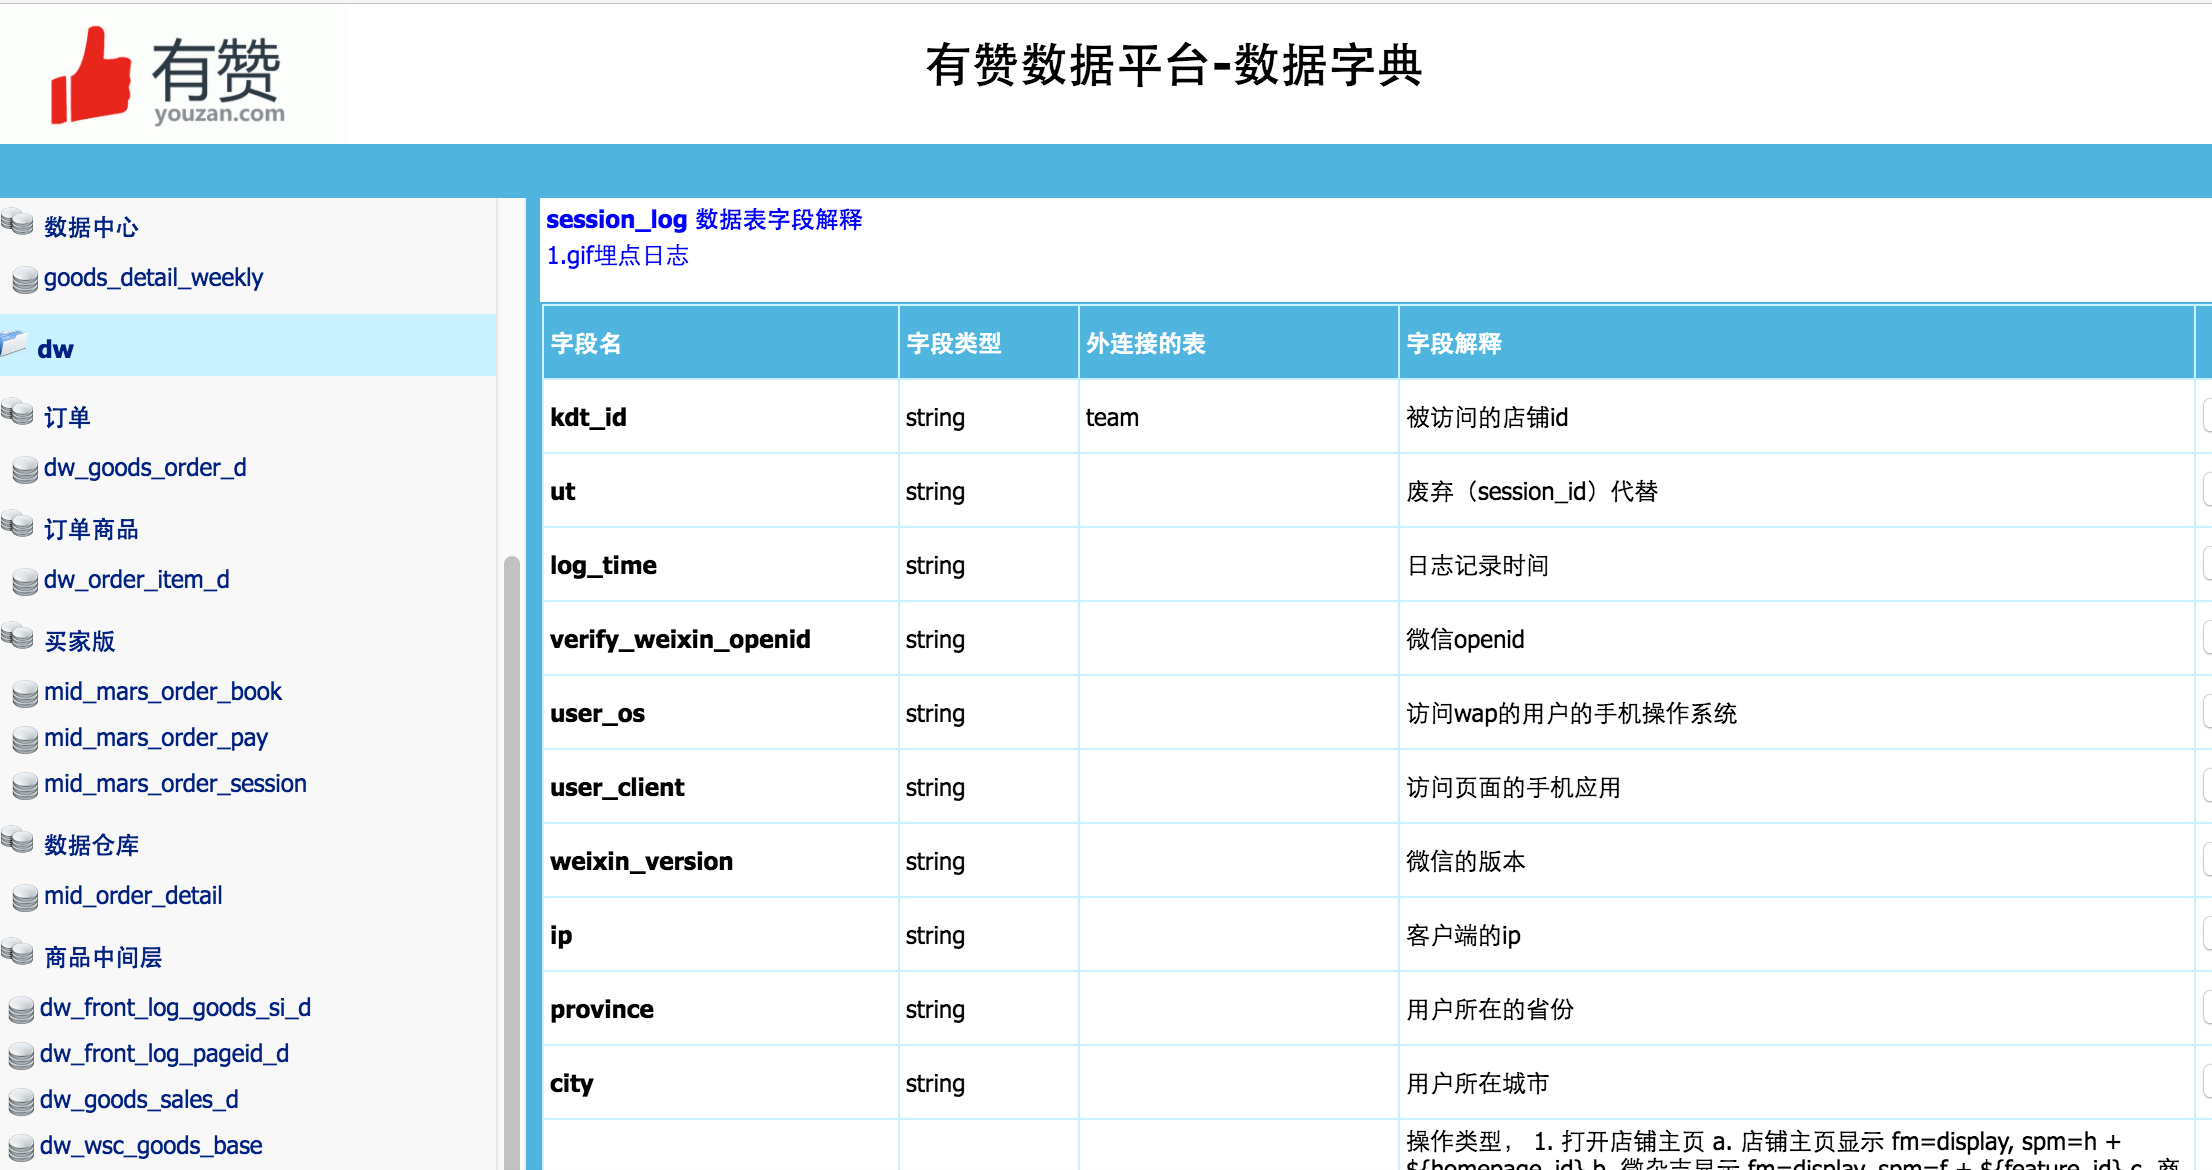Open mid_mars_order_session in the sidebar
This screenshot has height=1170, width=2212.
point(175,784)
